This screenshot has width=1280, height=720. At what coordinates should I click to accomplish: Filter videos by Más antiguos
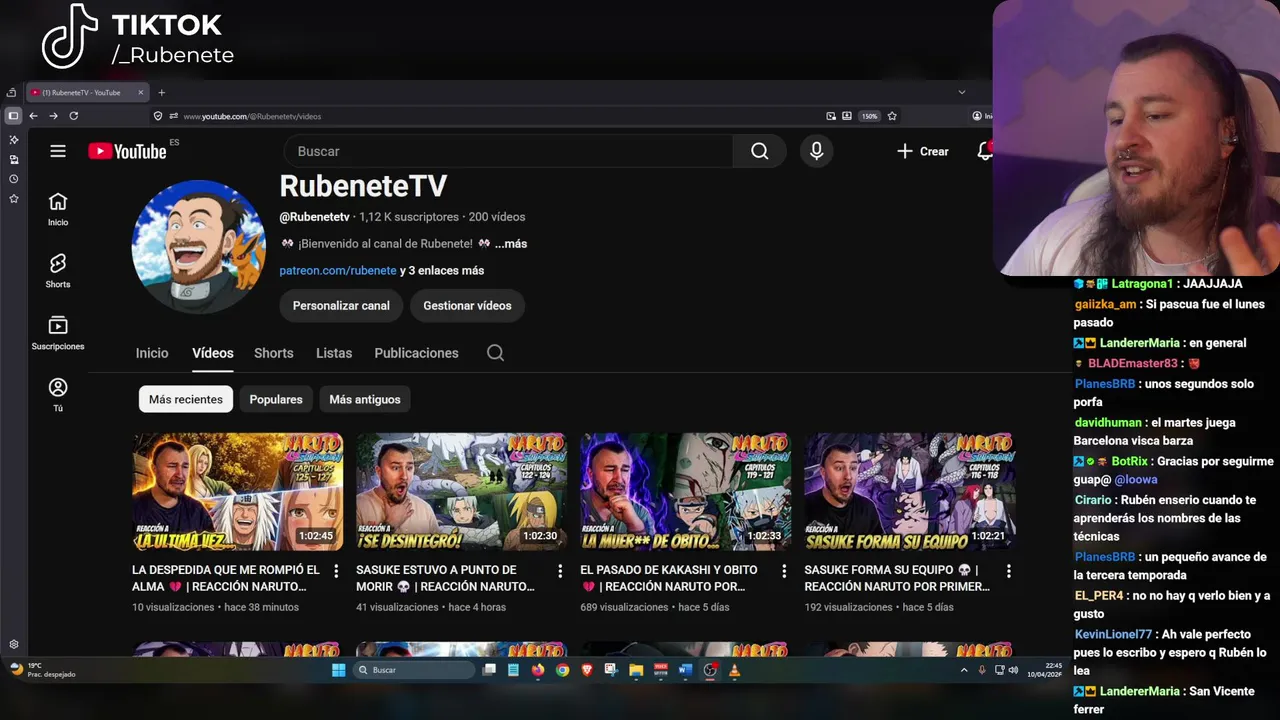click(365, 399)
